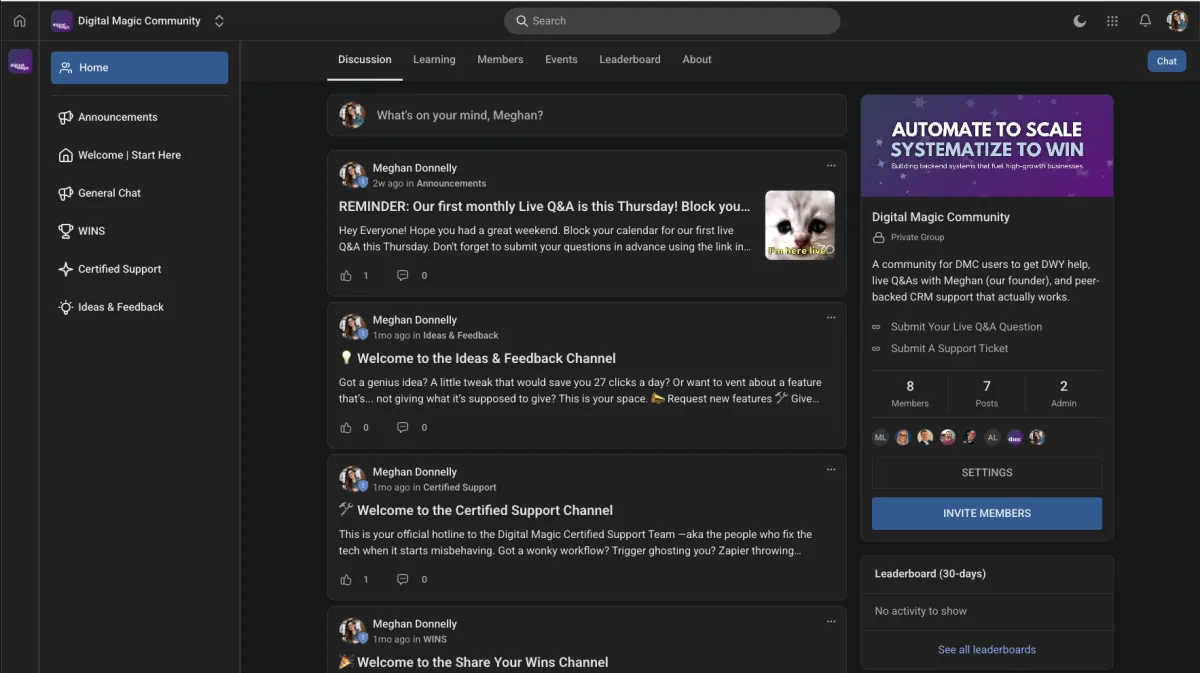Click the Certified Support channel tag under Meghan Donnelly

pyautogui.click(x=460, y=488)
